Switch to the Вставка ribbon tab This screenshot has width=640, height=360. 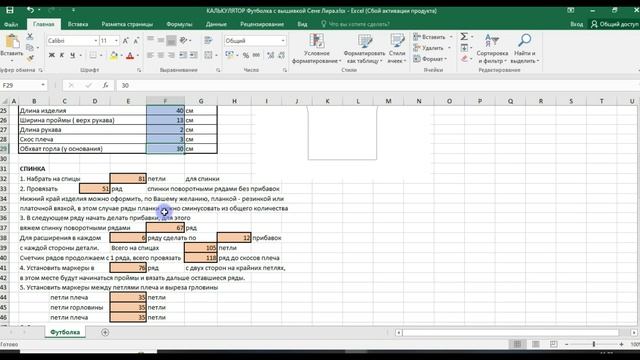tap(78, 24)
